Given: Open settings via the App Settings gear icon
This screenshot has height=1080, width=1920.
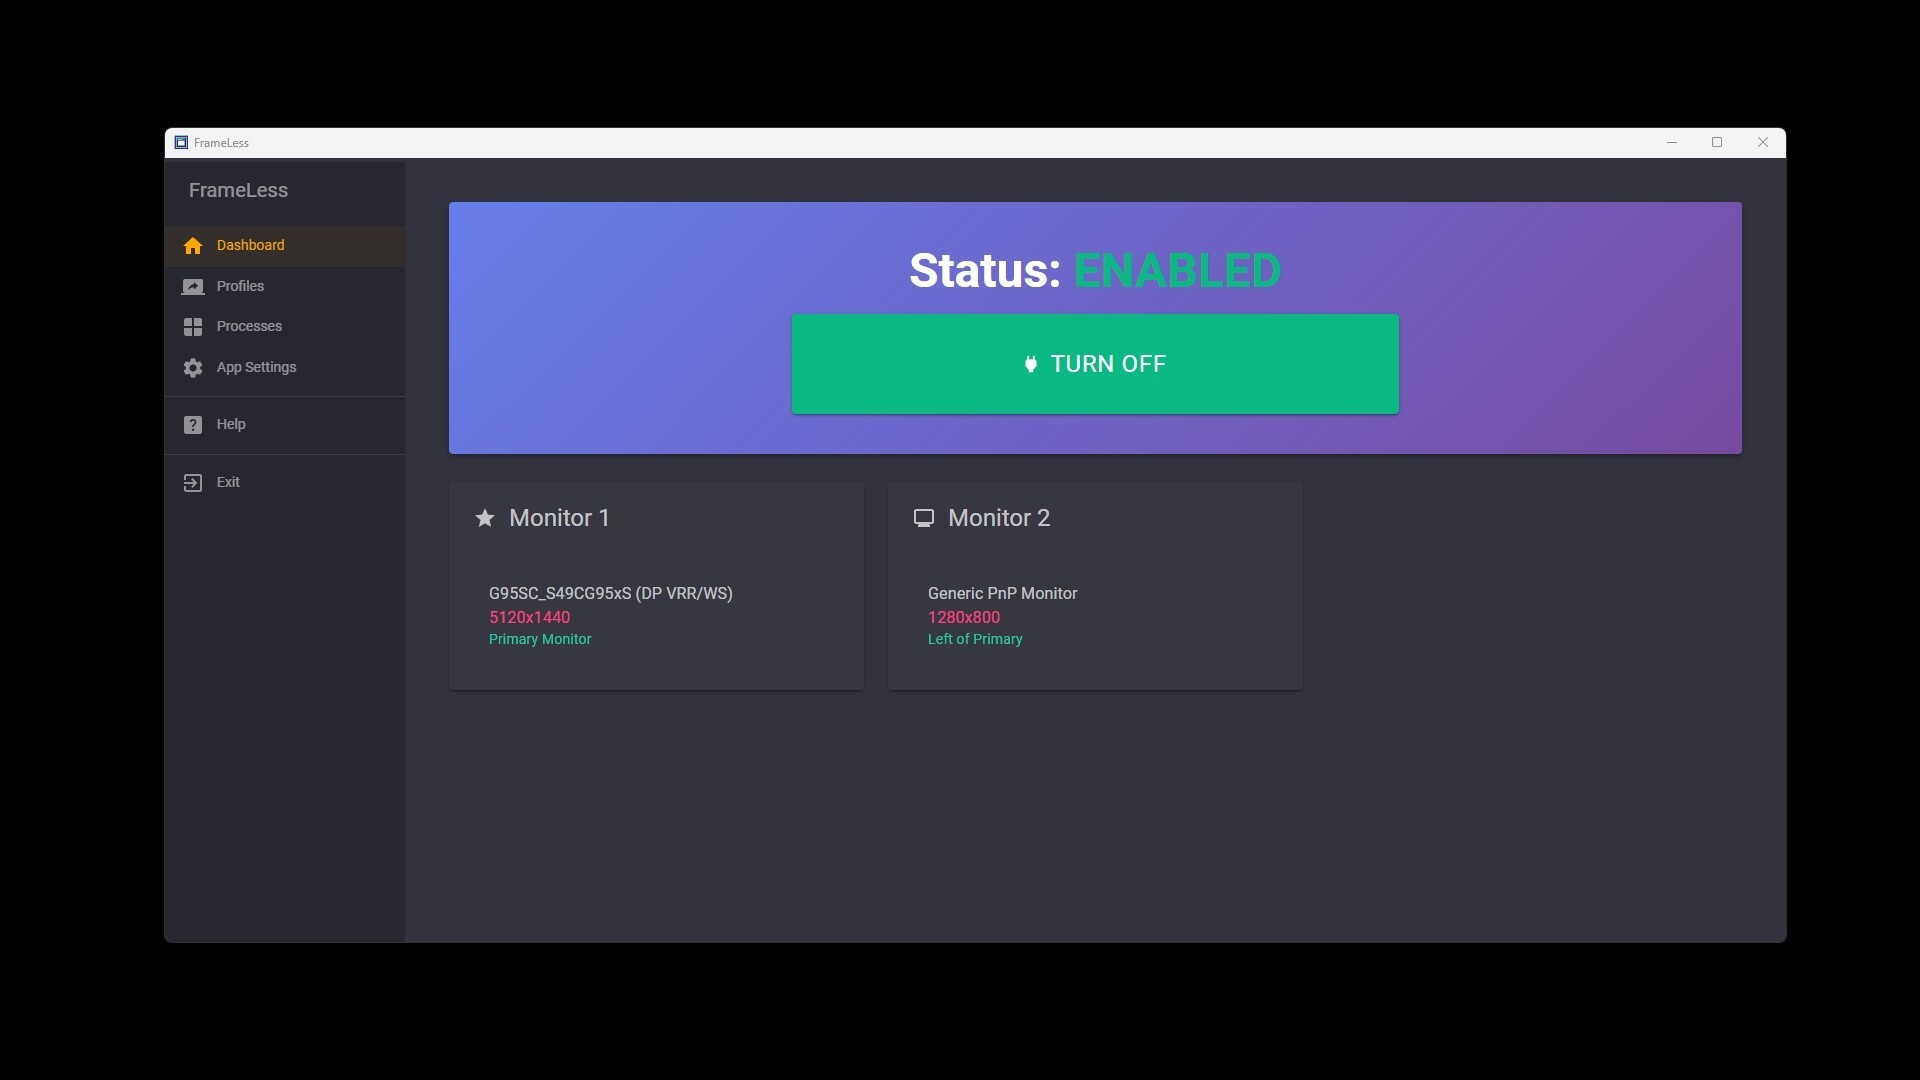Looking at the screenshot, I should (192, 368).
